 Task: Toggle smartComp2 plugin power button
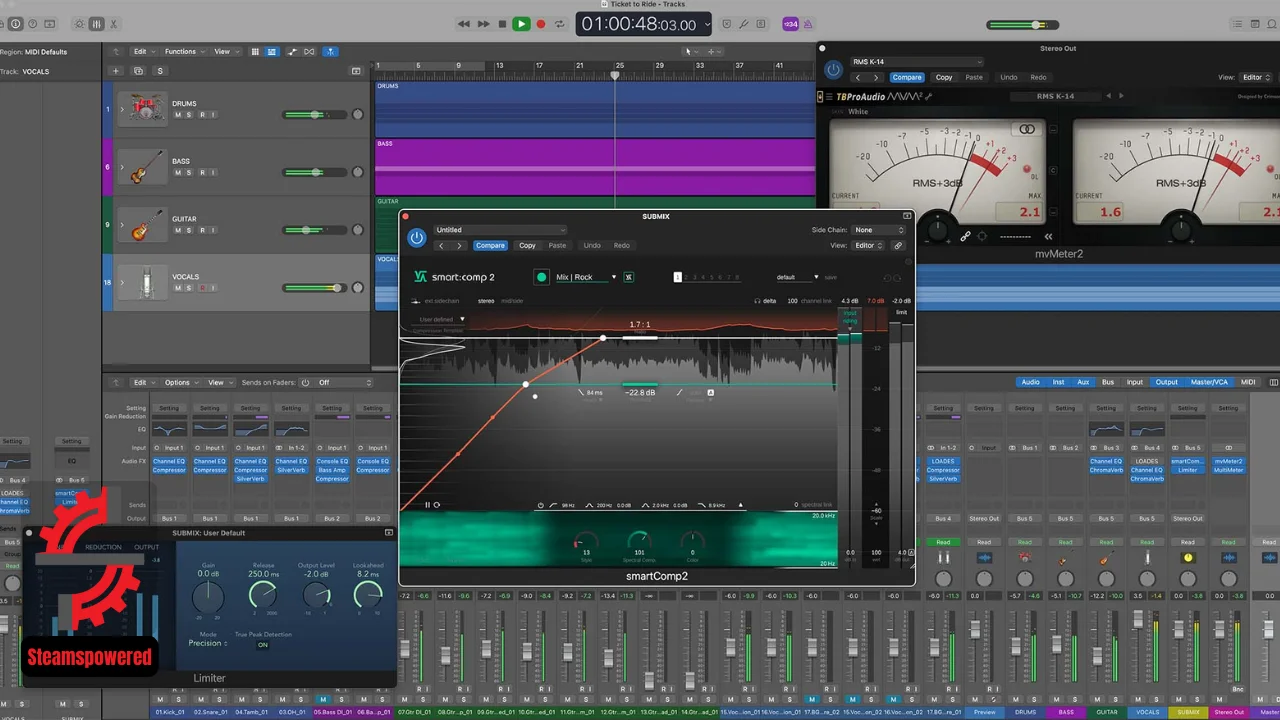point(417,238)
